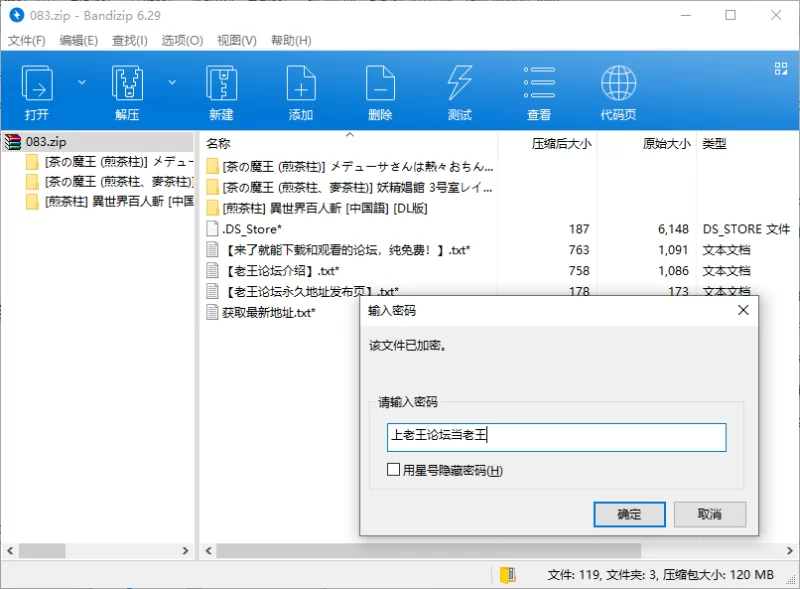Select the file 【来了就能下载和观看的论坛，纯免费！】.txt
This screenshot has width=800, height=589.
[x=346, y=250]
